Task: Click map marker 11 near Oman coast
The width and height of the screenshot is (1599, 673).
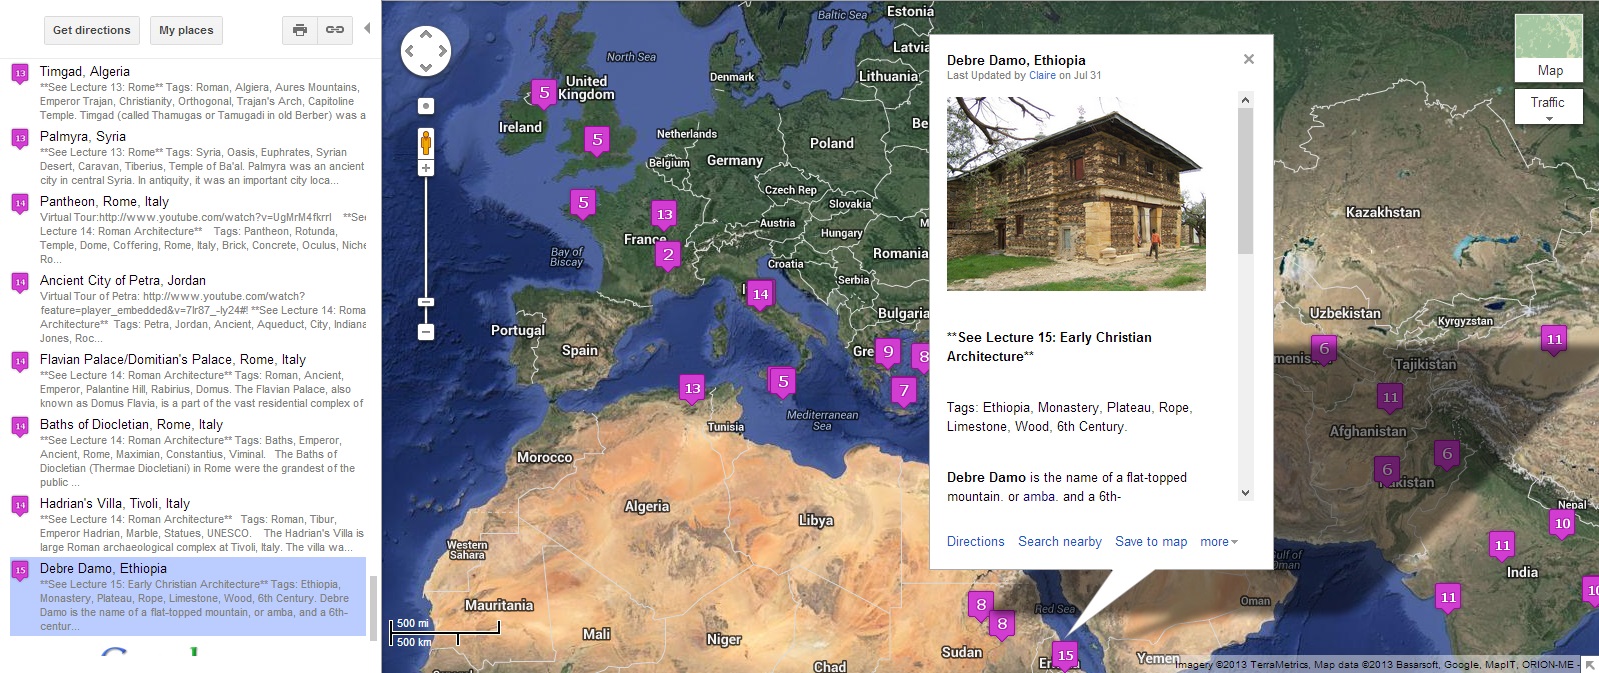Action: 1448,598
